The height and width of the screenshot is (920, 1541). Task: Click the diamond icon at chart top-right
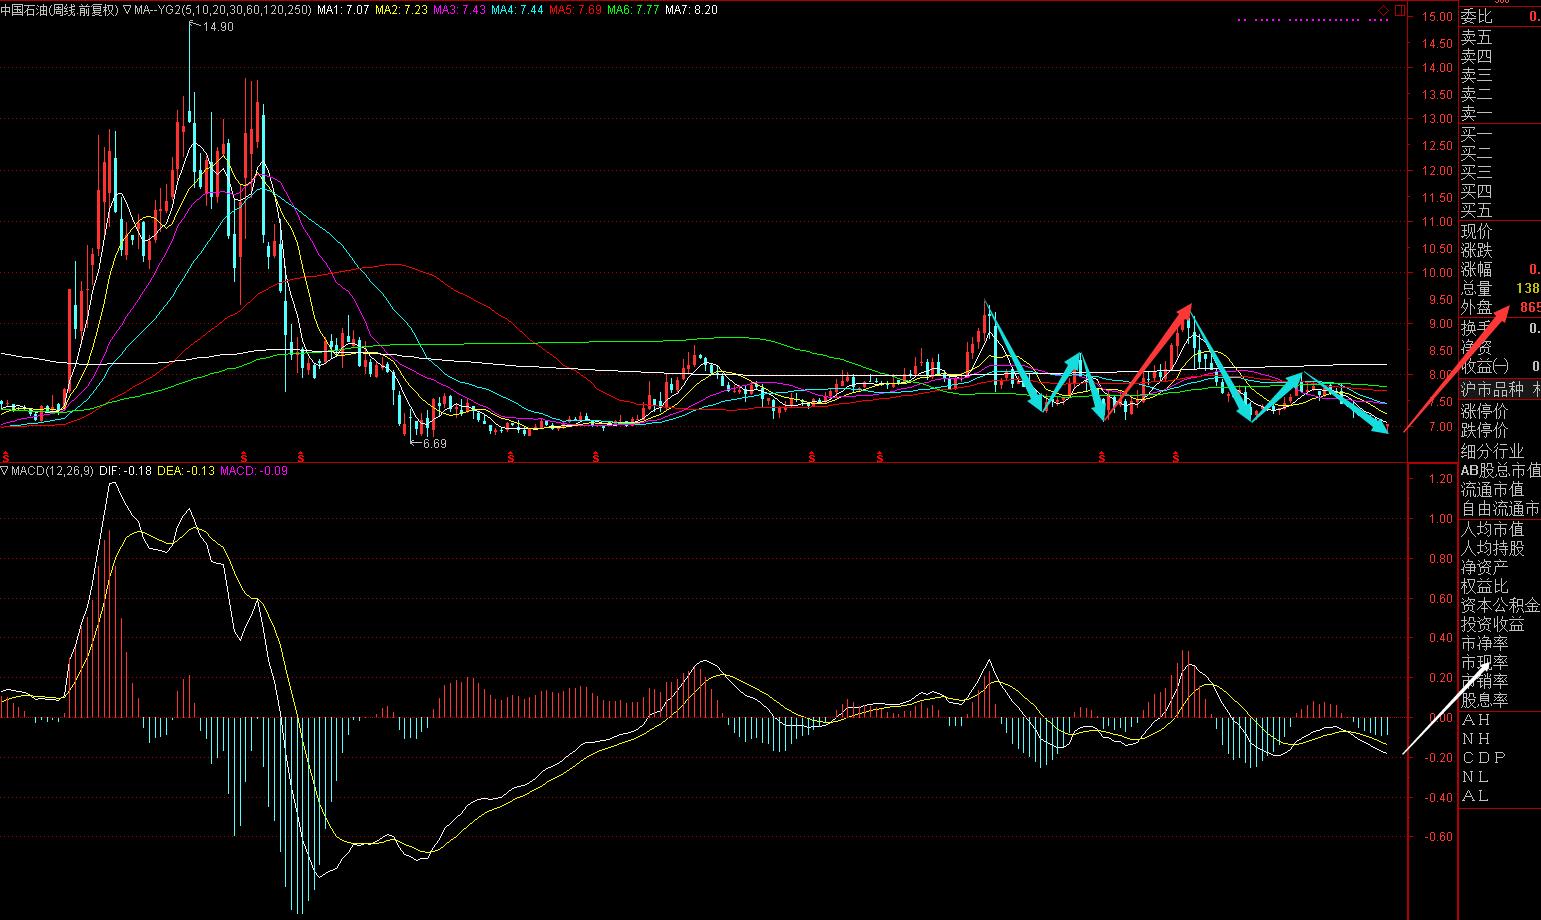click(x=1383, y=10)
